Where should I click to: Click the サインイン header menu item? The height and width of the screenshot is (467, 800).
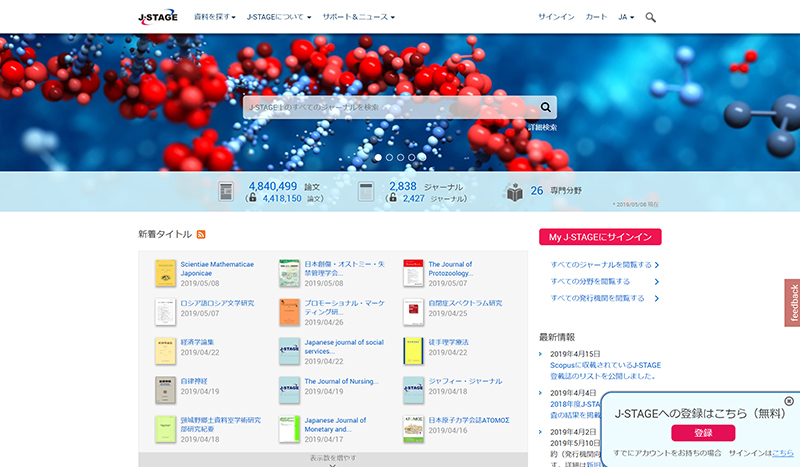[x=556, y=17]
